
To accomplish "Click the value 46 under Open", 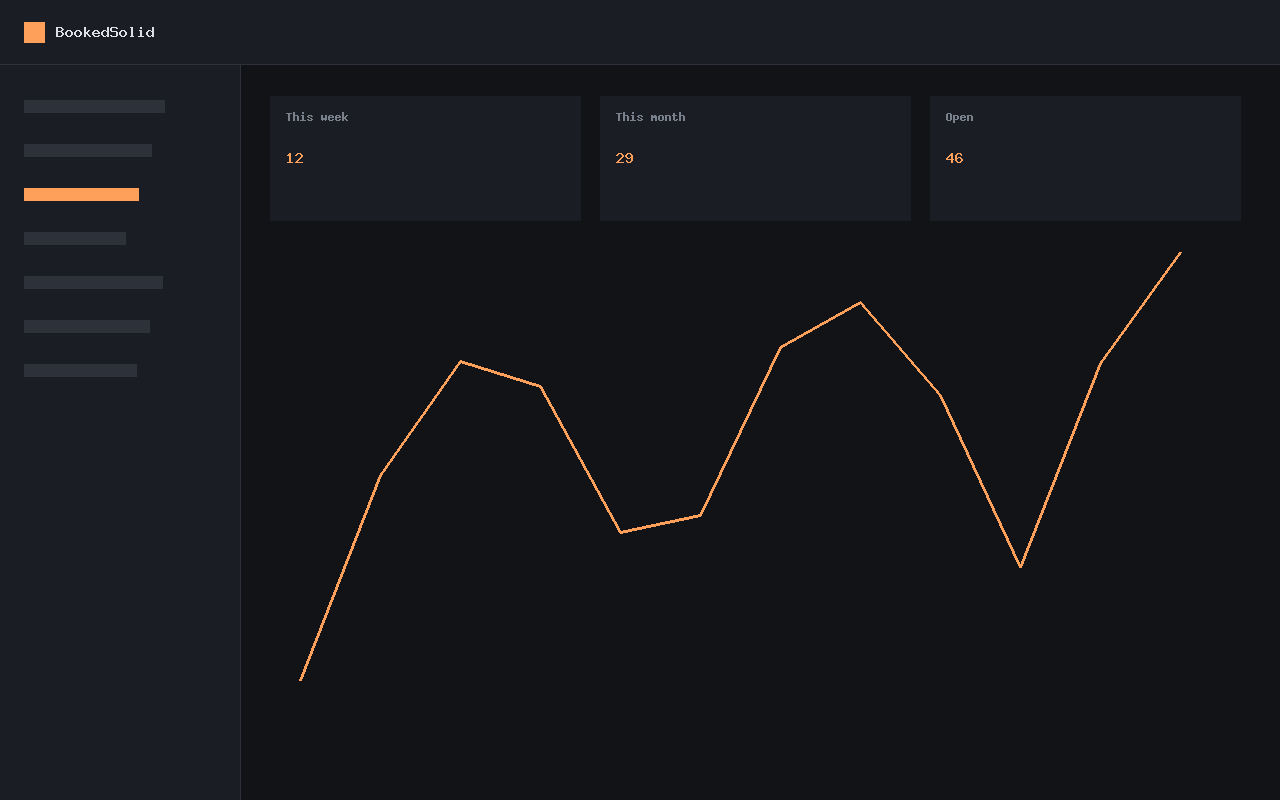I will 954,158.
